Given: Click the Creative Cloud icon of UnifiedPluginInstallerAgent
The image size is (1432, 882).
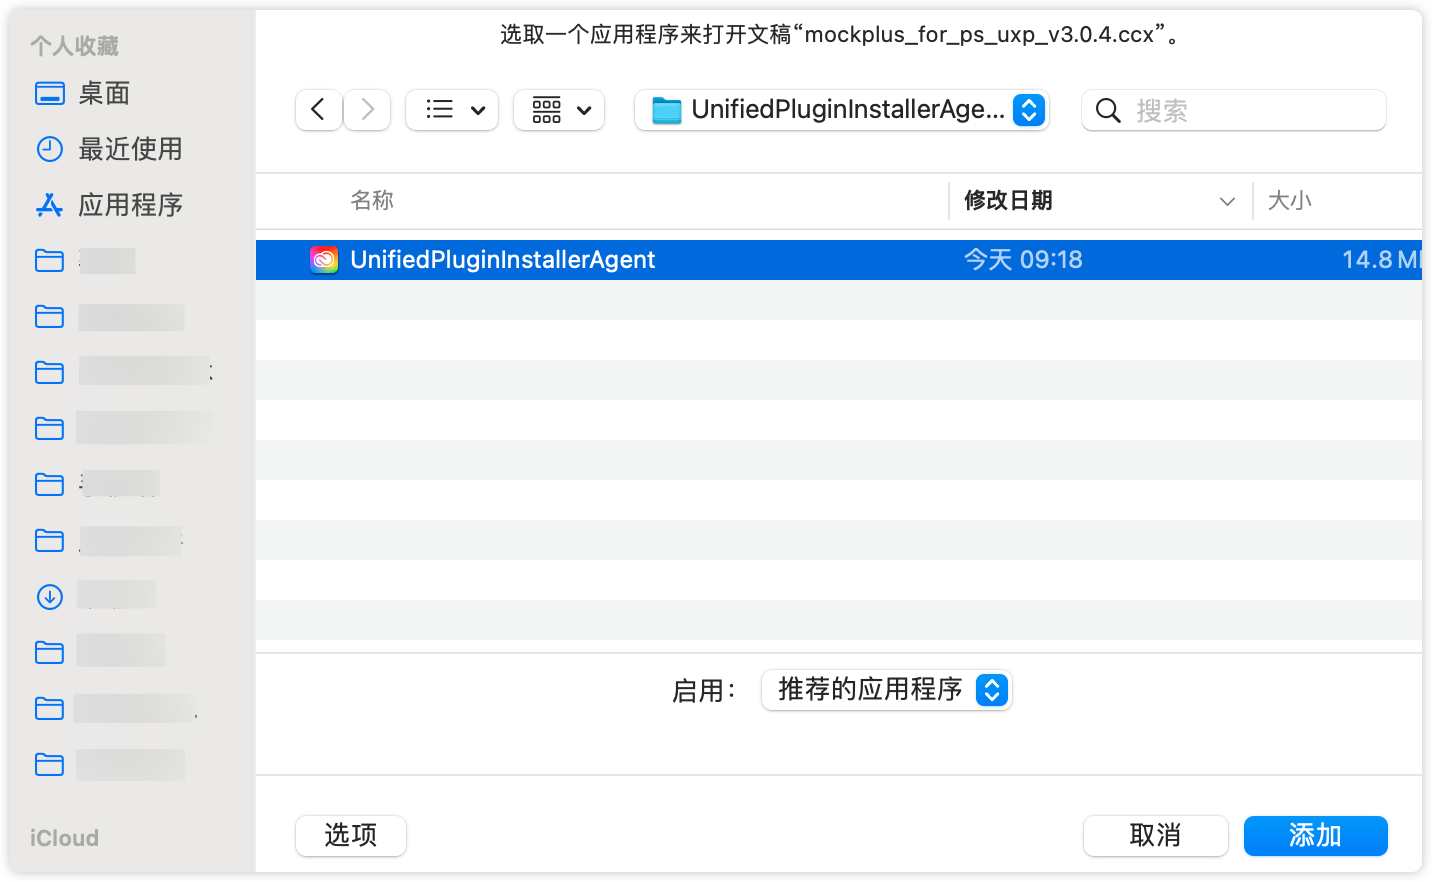Looking at the screenshot, I should 324,260.
